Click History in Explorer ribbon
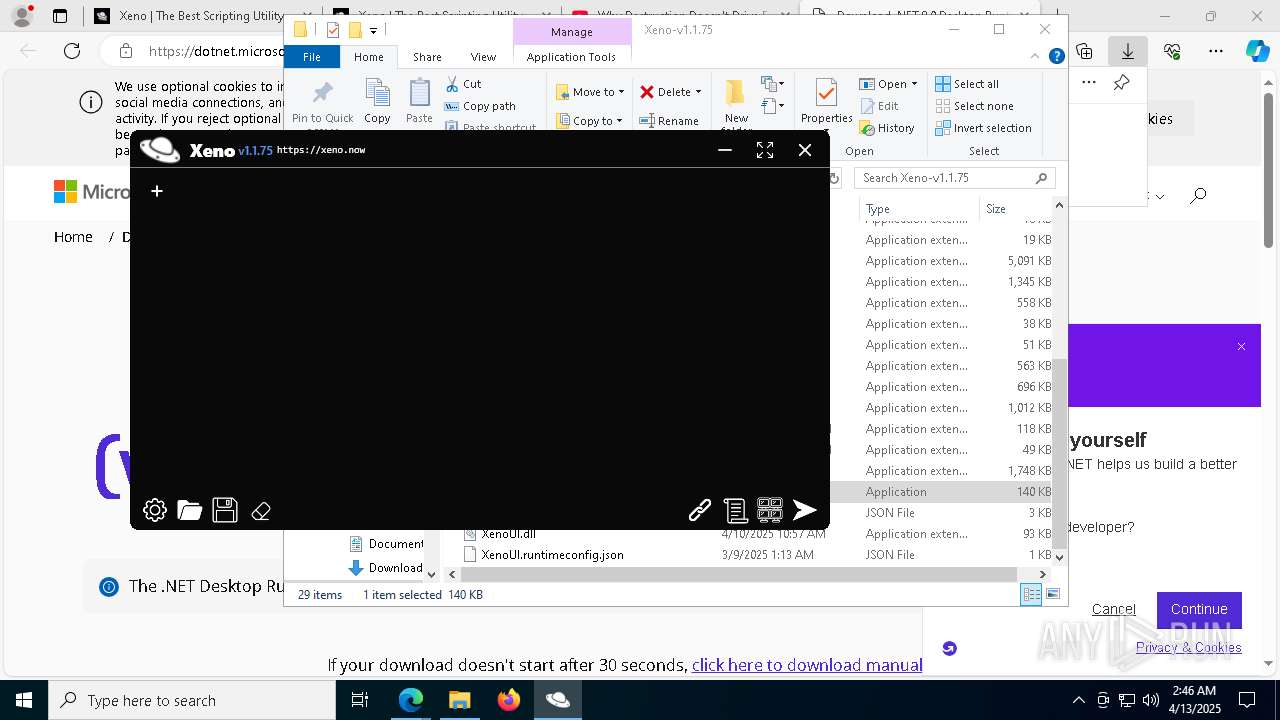This screenshot has width=1280, height=720. (887, 128)
